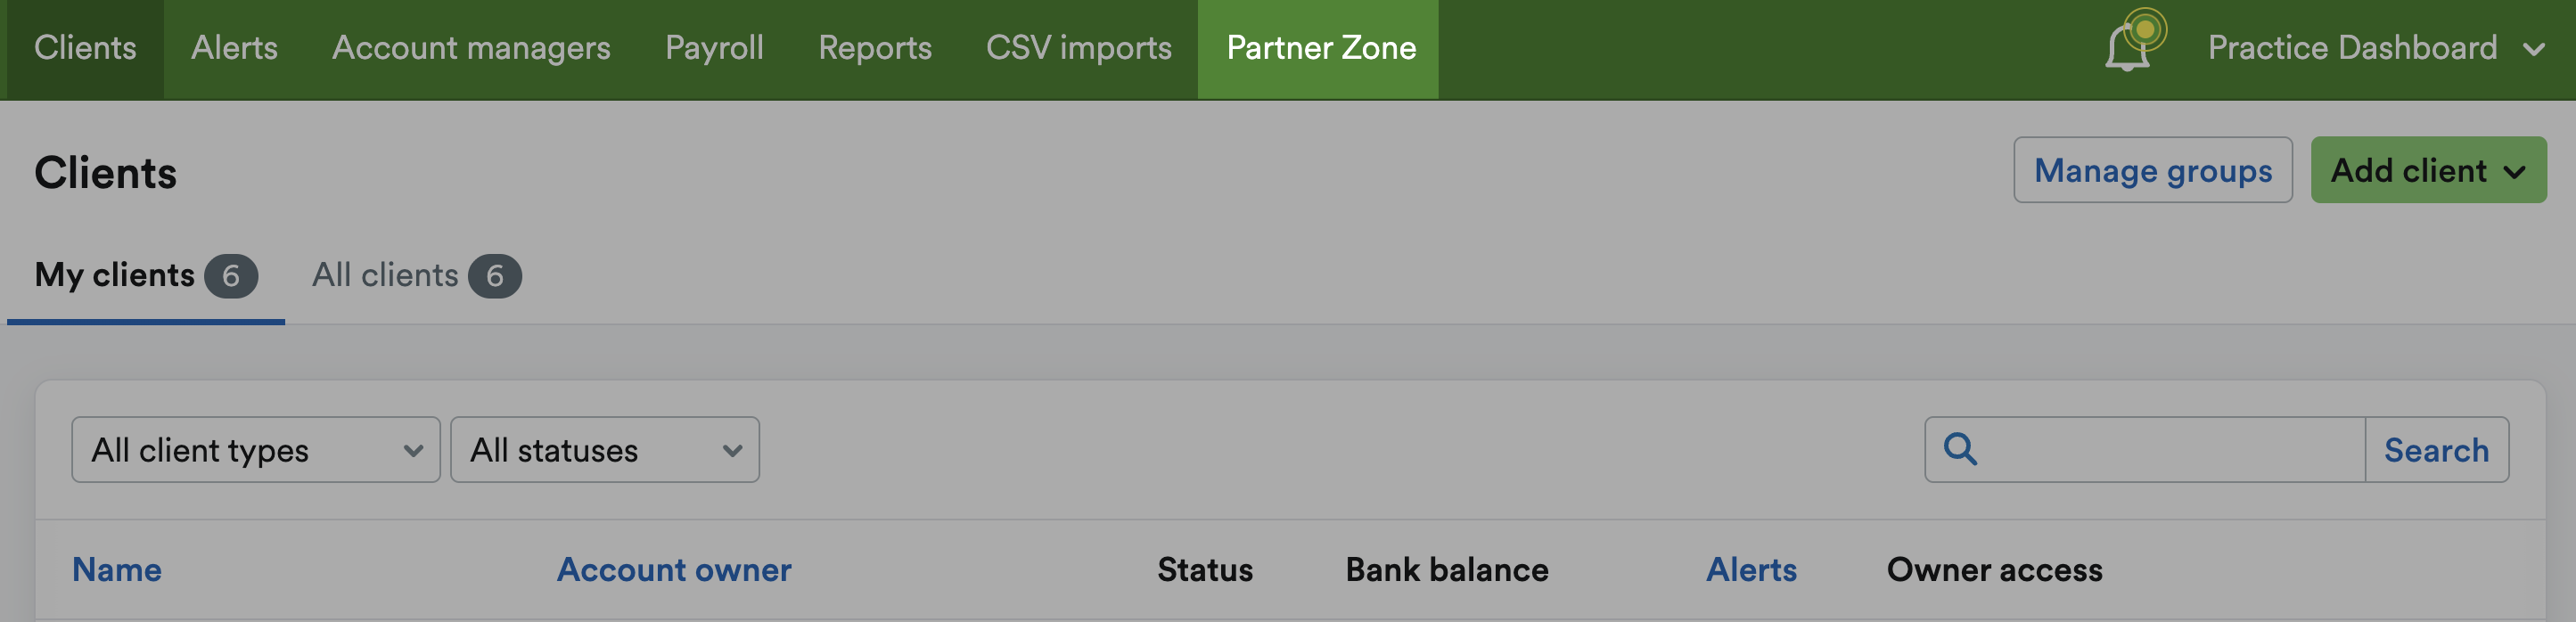Open the Reports menu item
The image size is (2576, 622).
[874, 48]
